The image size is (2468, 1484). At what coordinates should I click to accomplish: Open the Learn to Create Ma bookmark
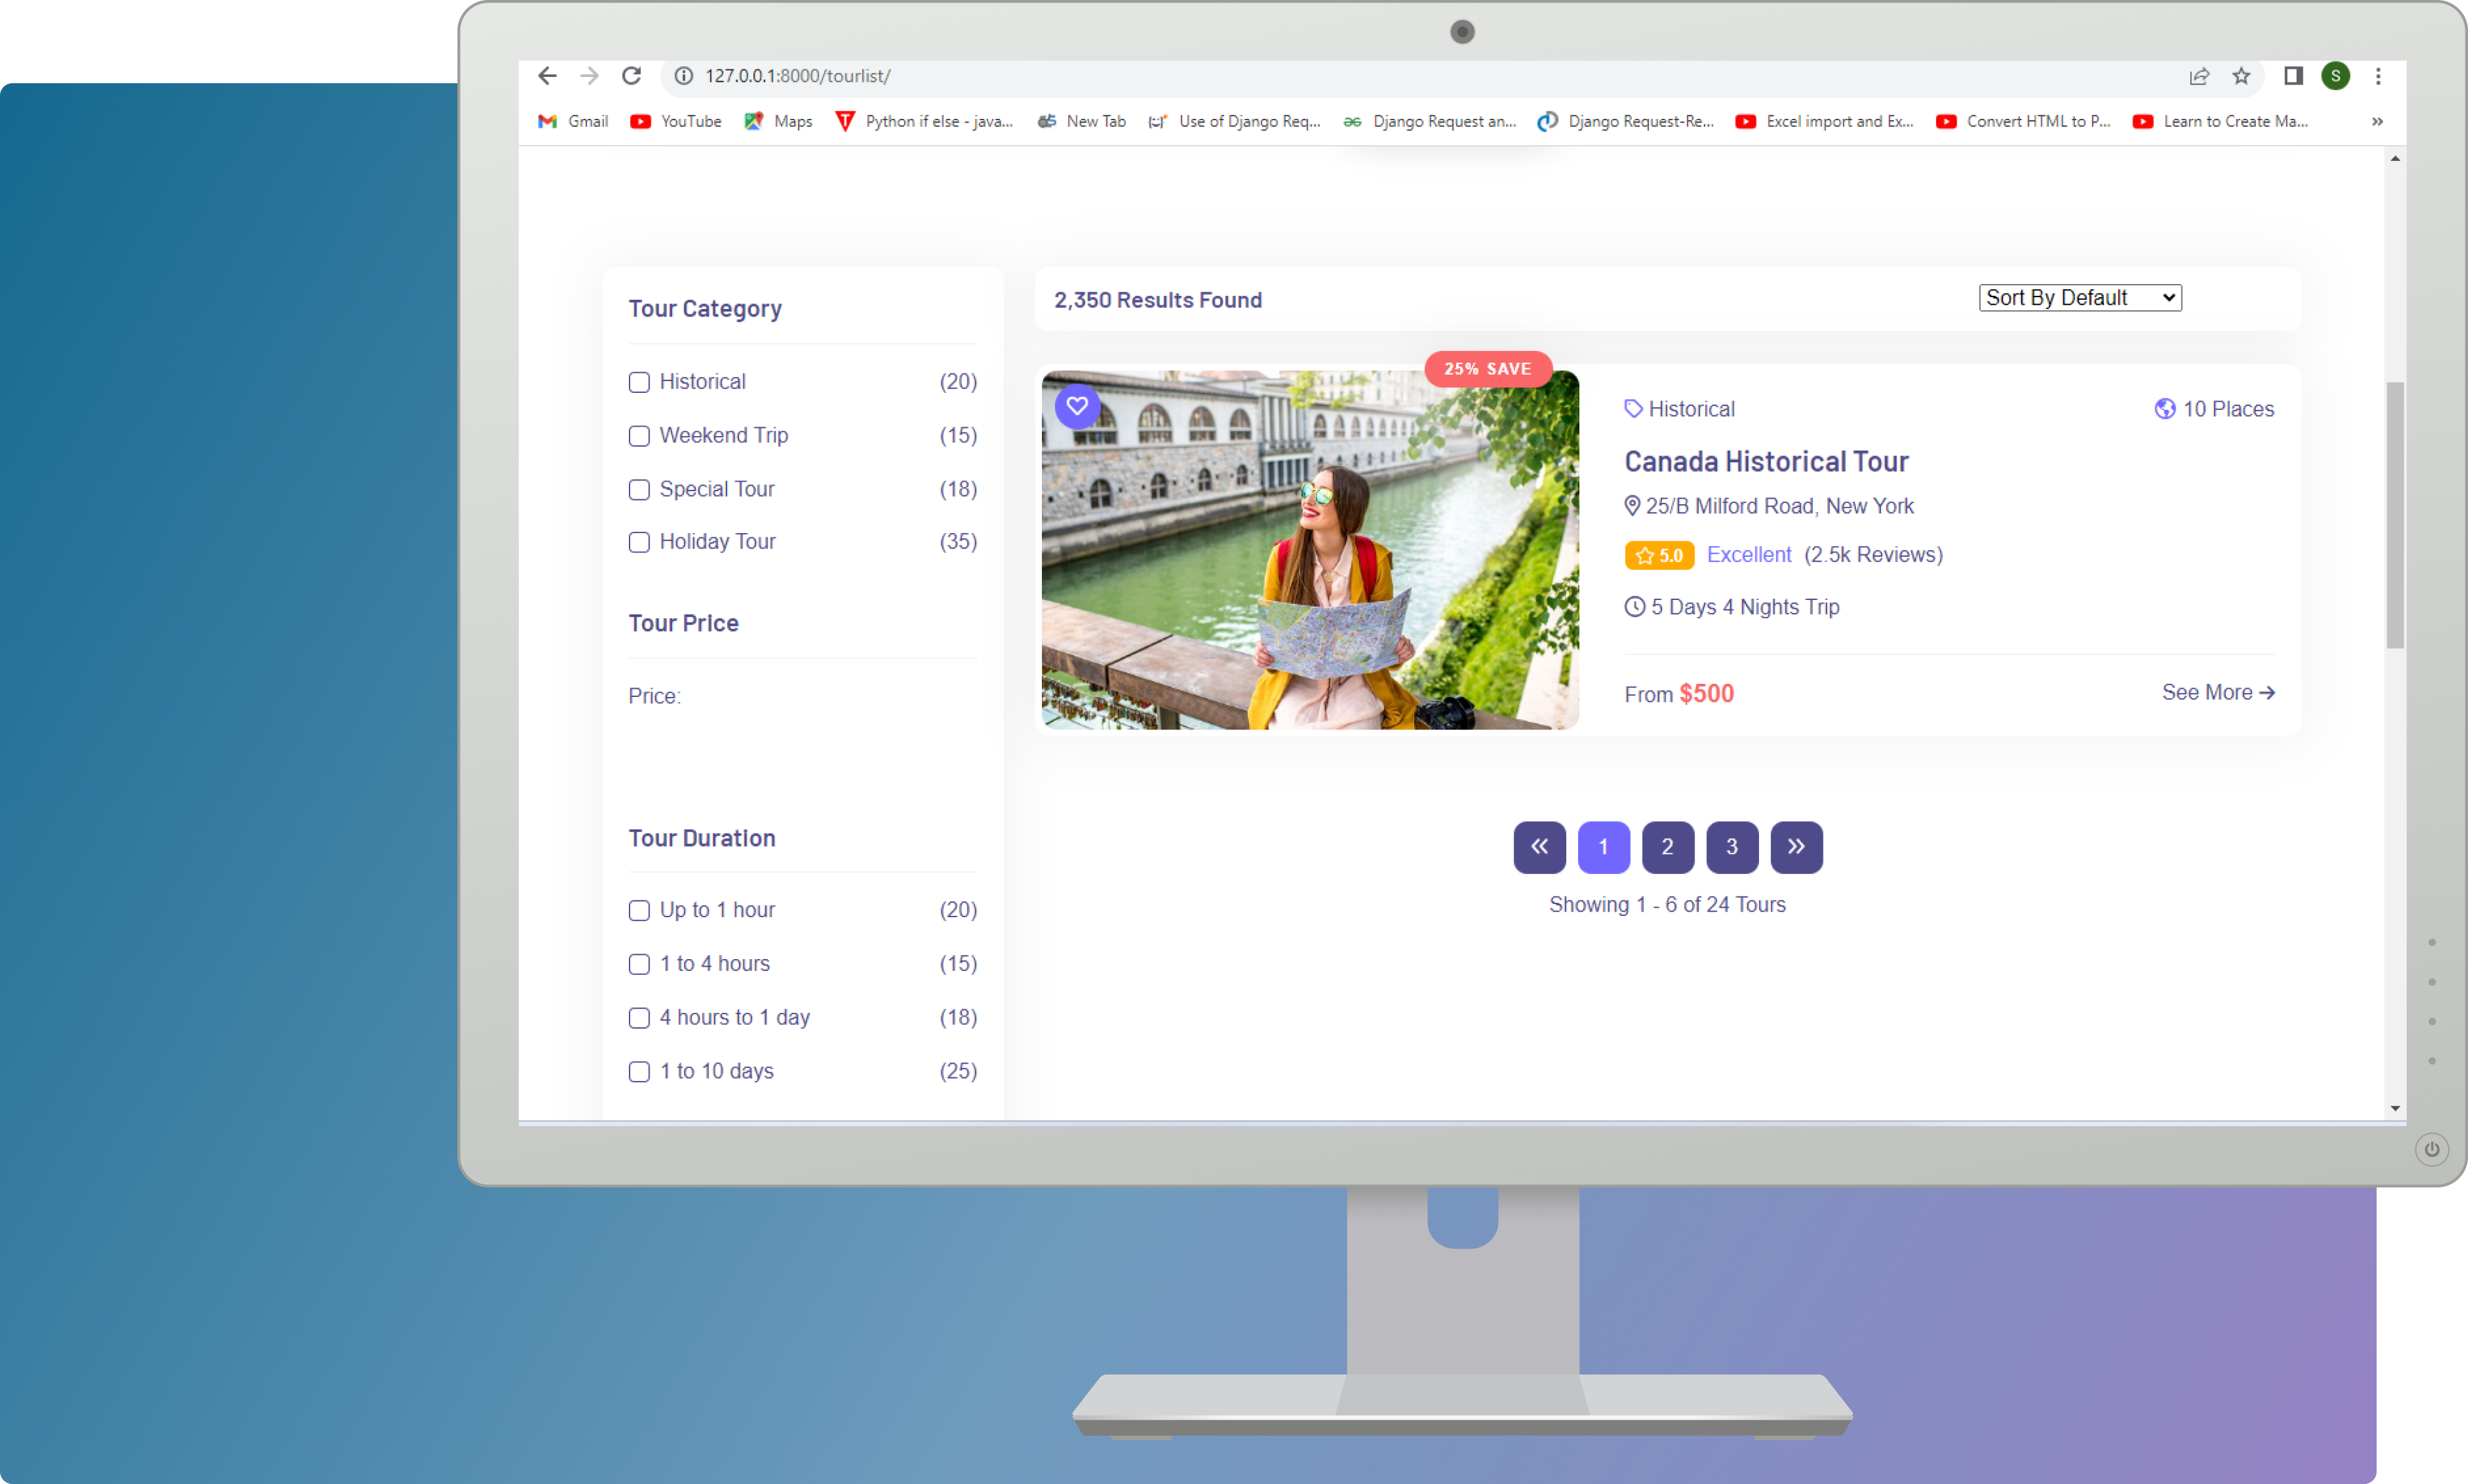[2221, 121]
